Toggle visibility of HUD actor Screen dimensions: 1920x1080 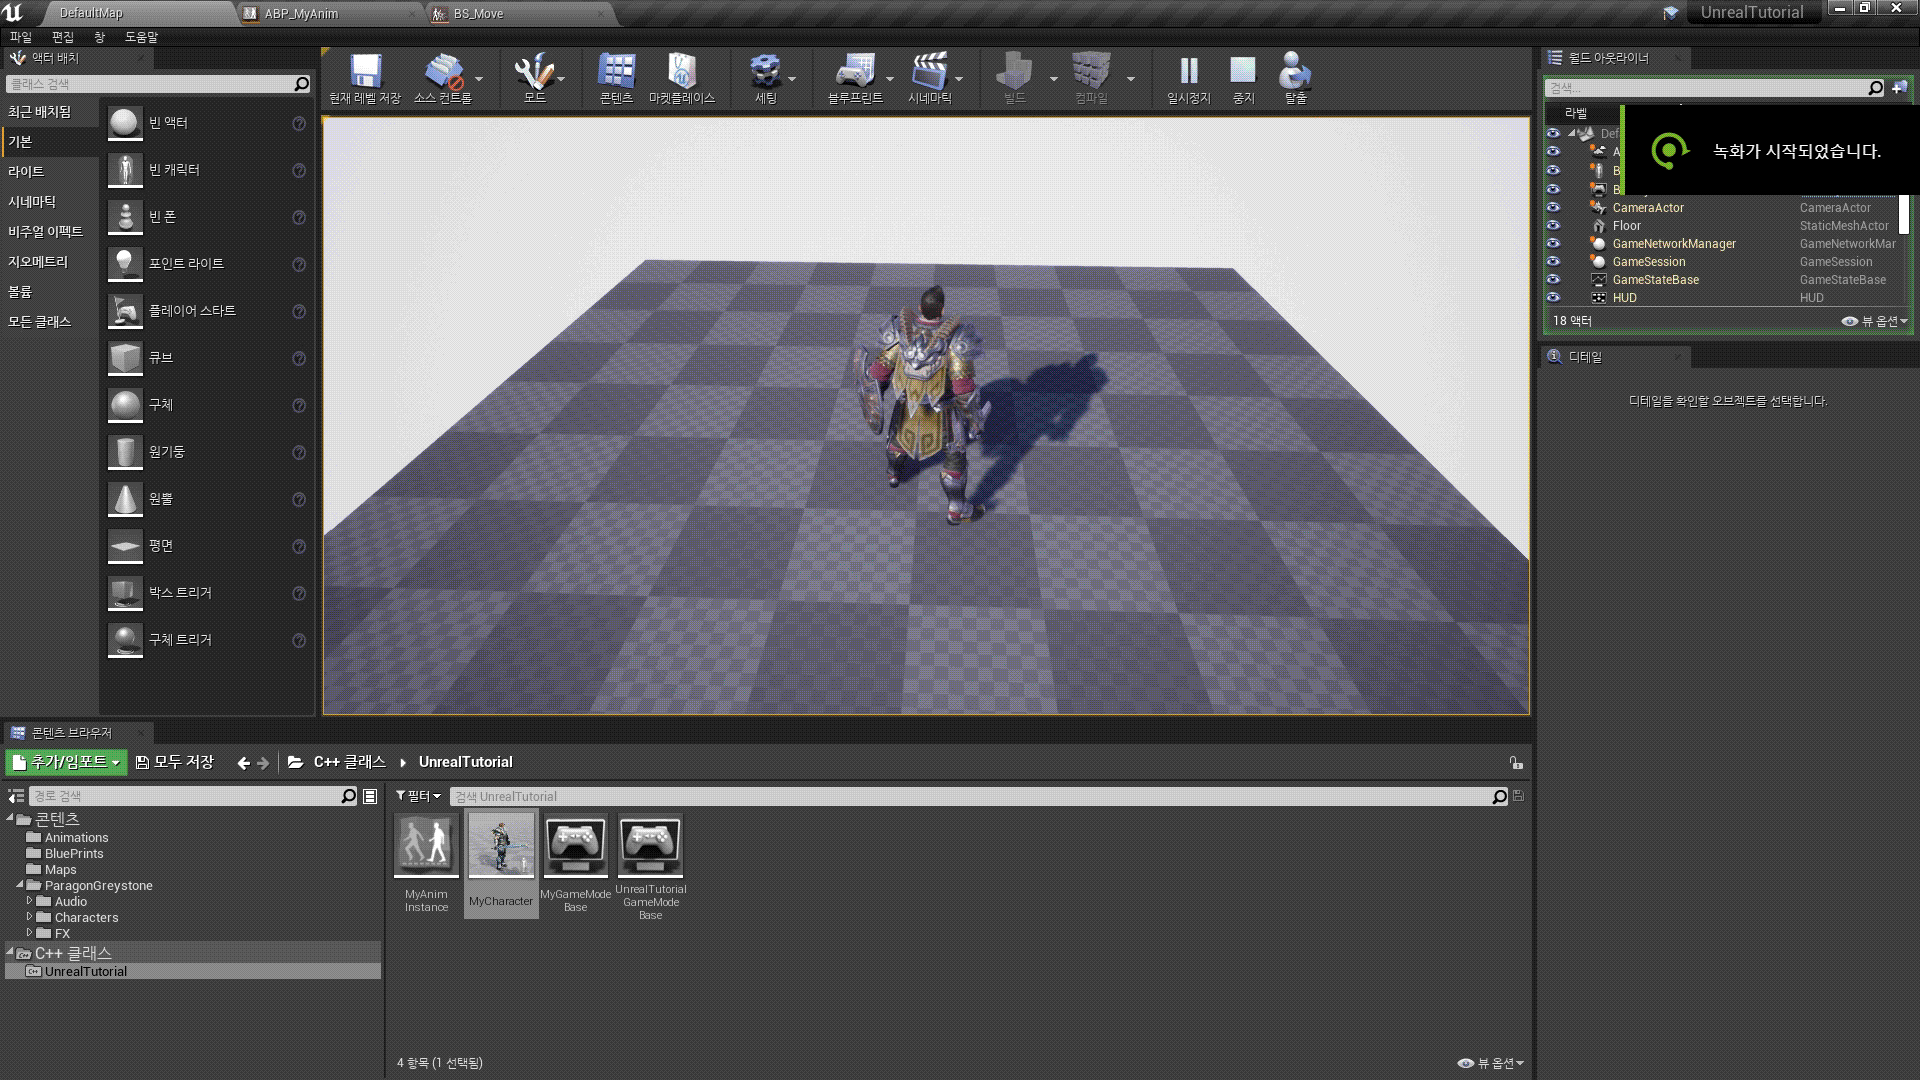click(x=1553, y=297)
